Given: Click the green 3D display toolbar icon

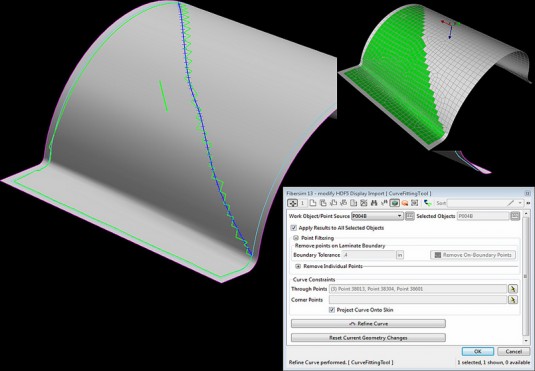Looking at the screenshot, I should [x=394, y=203].
